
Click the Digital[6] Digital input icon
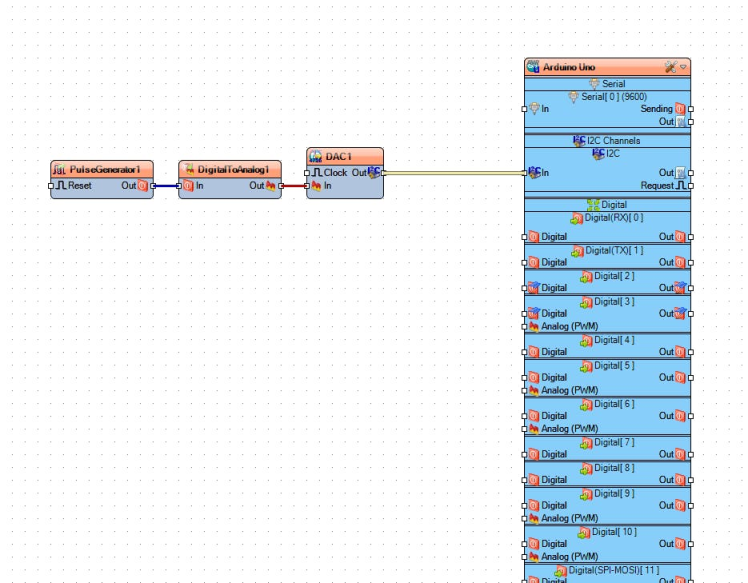pos(533,416)
